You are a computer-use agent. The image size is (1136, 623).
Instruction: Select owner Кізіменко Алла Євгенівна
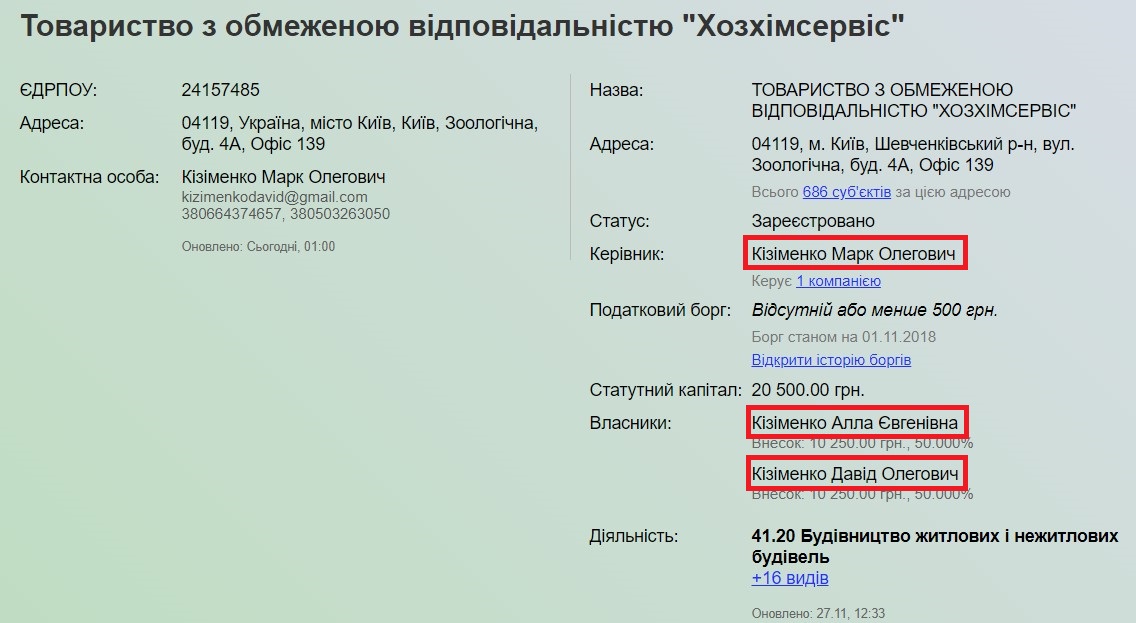pos(855,423)
